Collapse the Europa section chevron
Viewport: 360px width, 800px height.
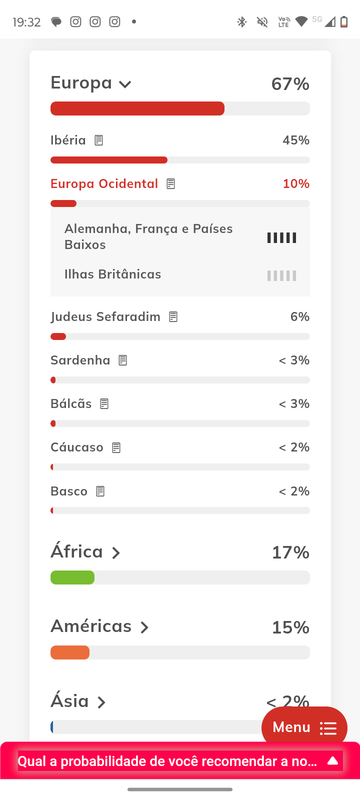(x=125, y=84)
